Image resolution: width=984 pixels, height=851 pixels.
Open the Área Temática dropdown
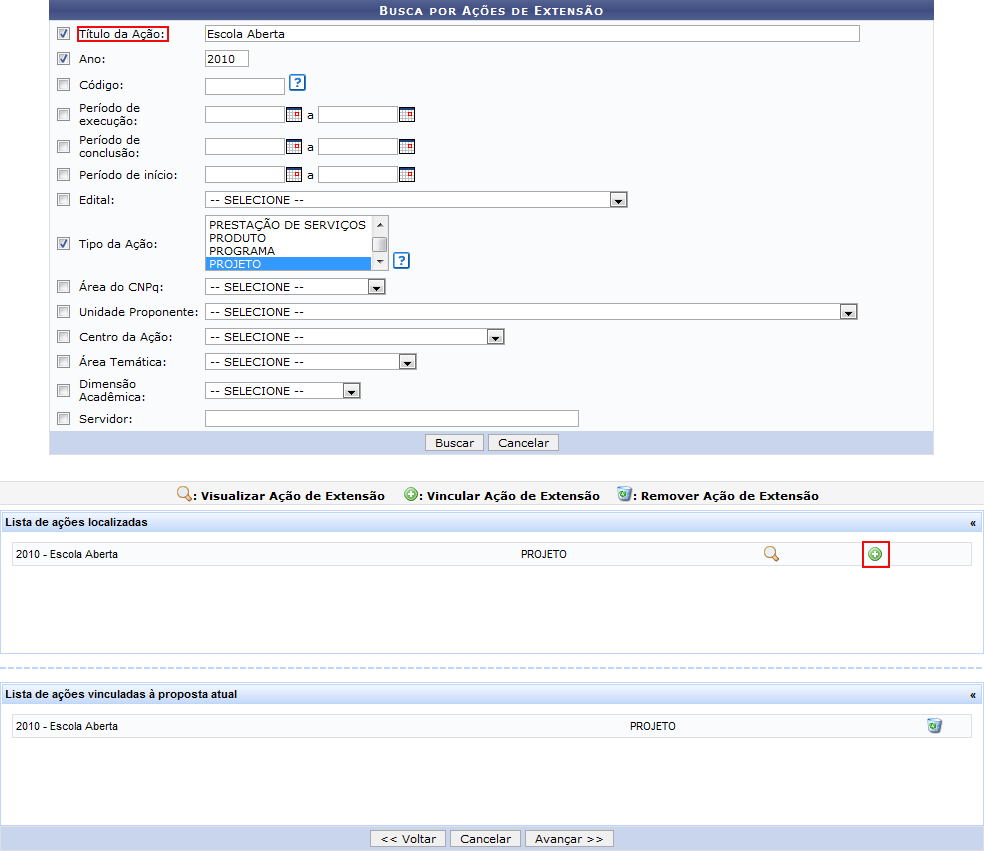pos(407,362)
